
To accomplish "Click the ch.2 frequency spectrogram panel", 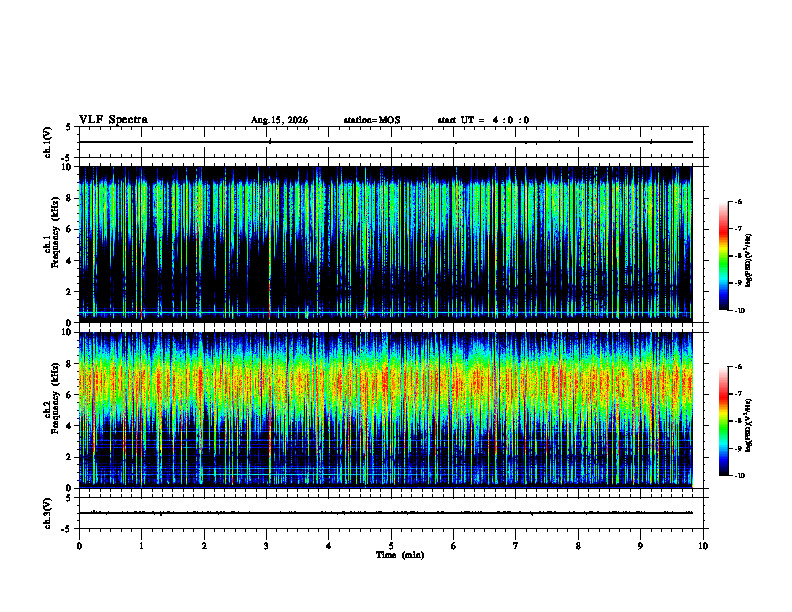I will (385, 410).
